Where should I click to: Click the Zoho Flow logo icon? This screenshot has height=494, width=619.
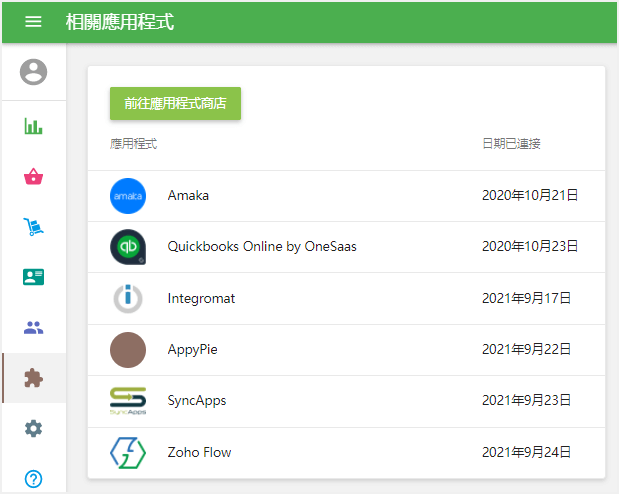click(128, 453)
